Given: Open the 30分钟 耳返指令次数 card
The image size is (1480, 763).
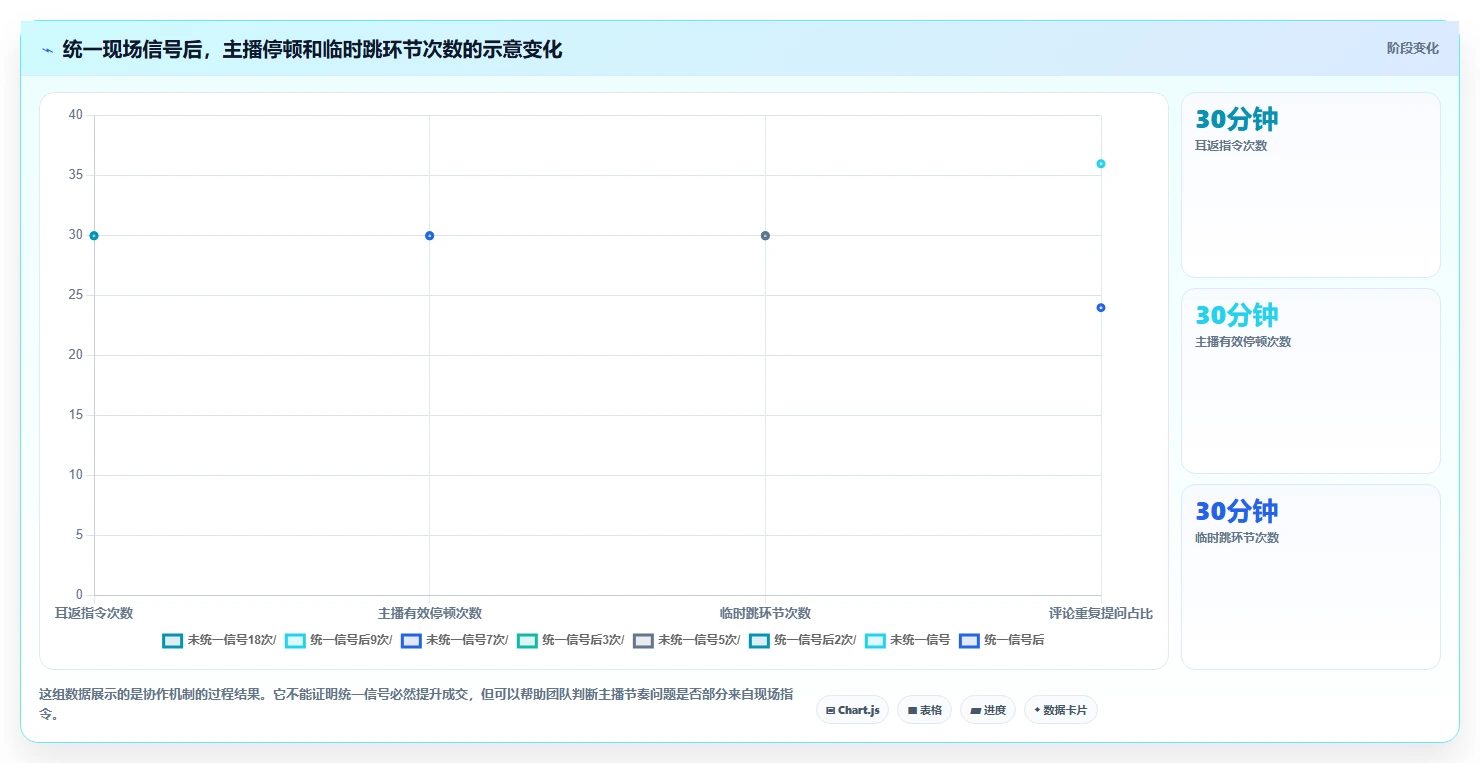Looking at the screenshot, I should point(1311,185).
